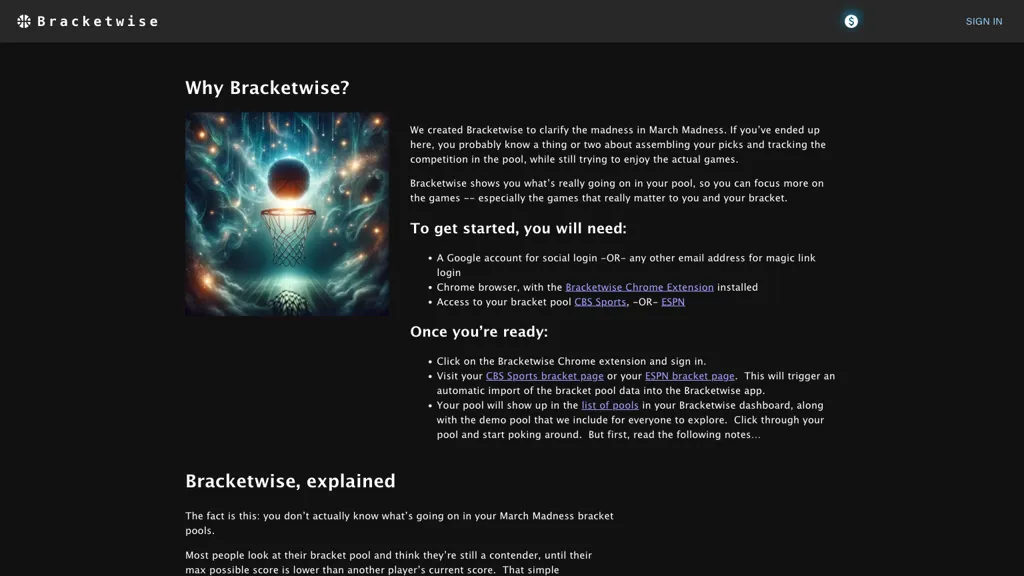Screen dimensions: 1024x576
Task: Click the CBS Sports bracket page link
Action: [x=545, y=376]
